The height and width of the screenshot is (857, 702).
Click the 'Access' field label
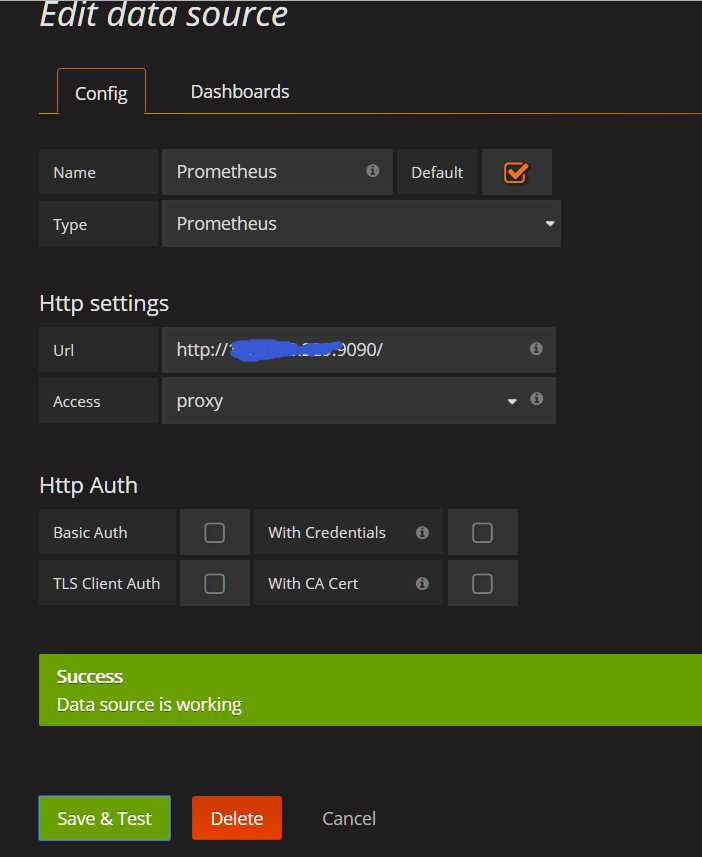[x=77, y=402]
